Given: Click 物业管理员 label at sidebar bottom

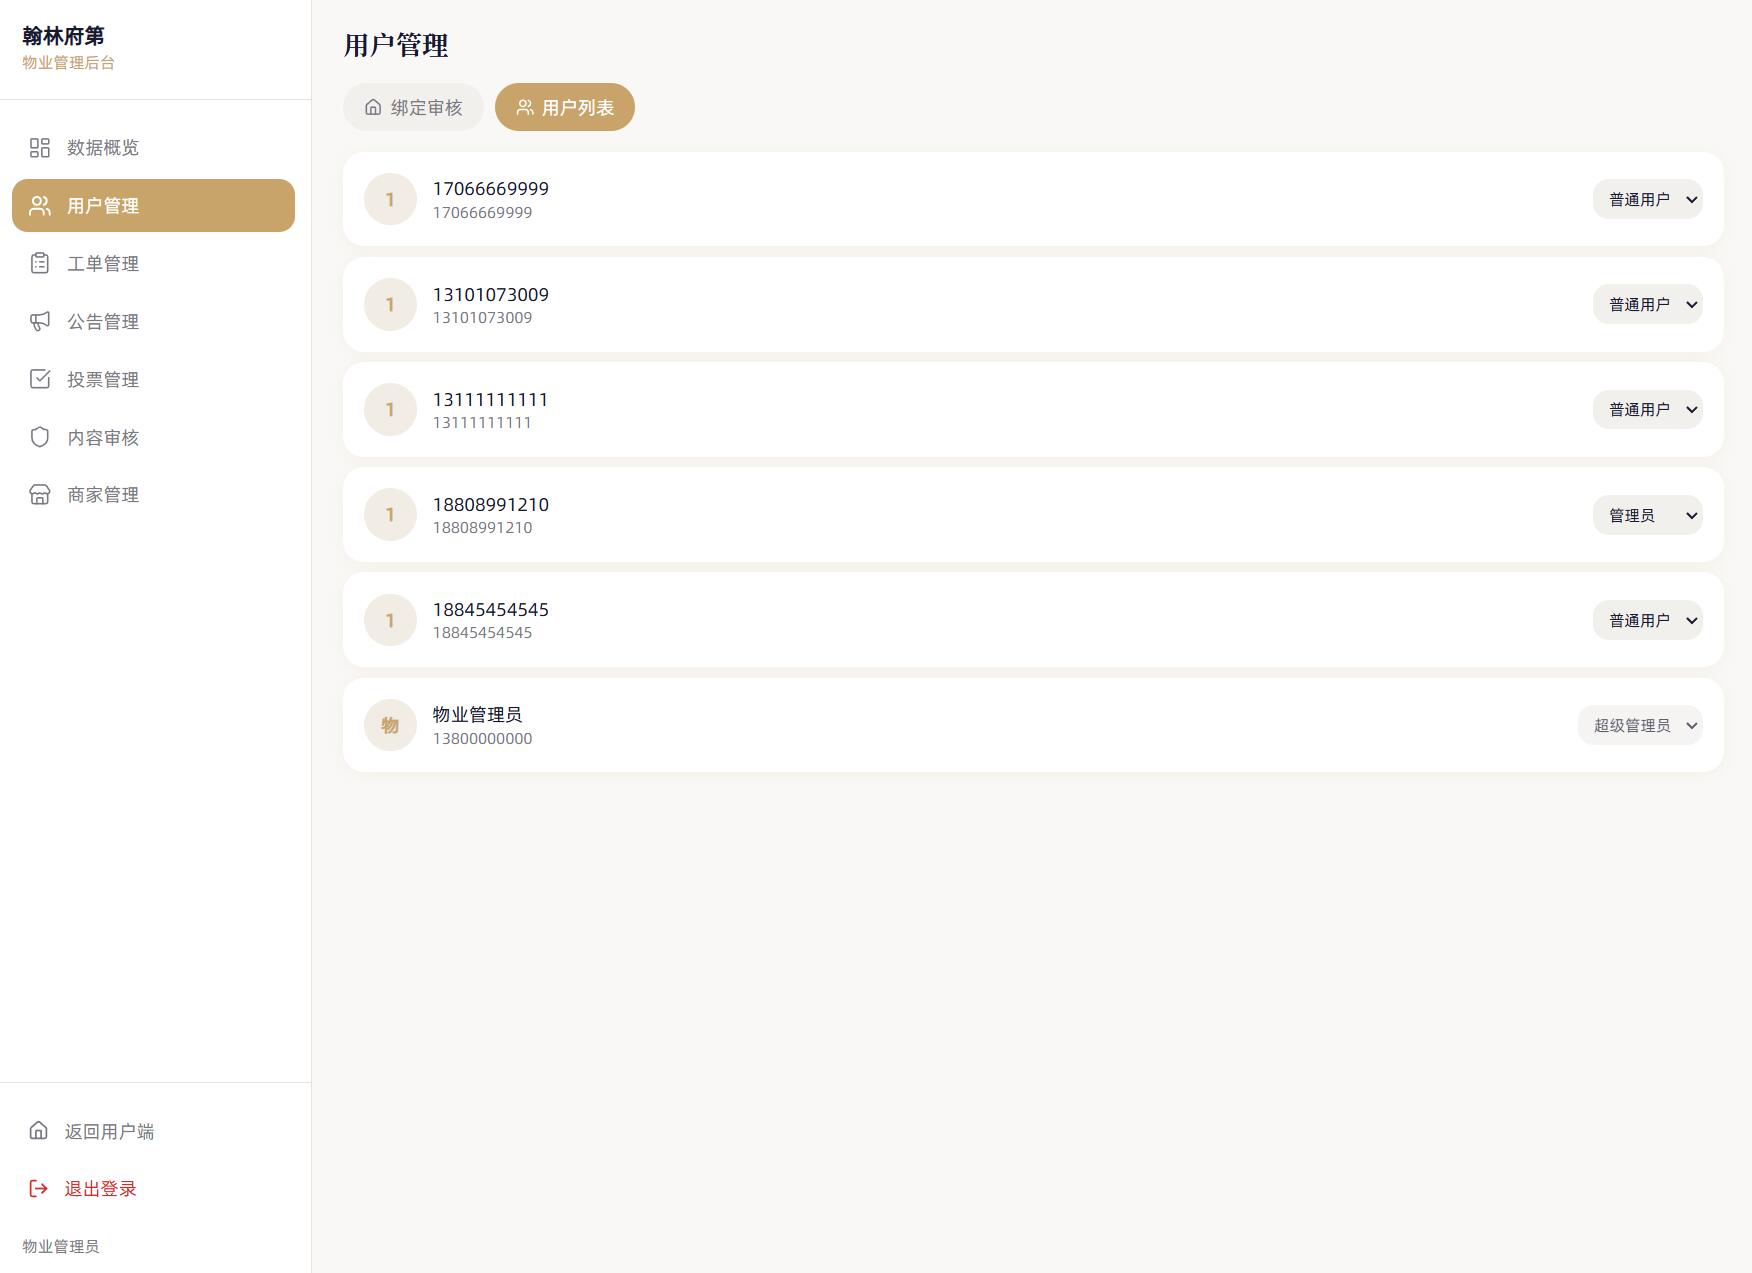Looking at the screenshot, I should pos(61,1246).
